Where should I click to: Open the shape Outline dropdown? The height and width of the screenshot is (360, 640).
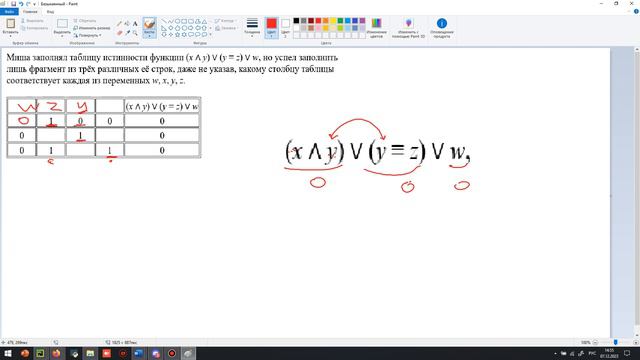[224, 20]
